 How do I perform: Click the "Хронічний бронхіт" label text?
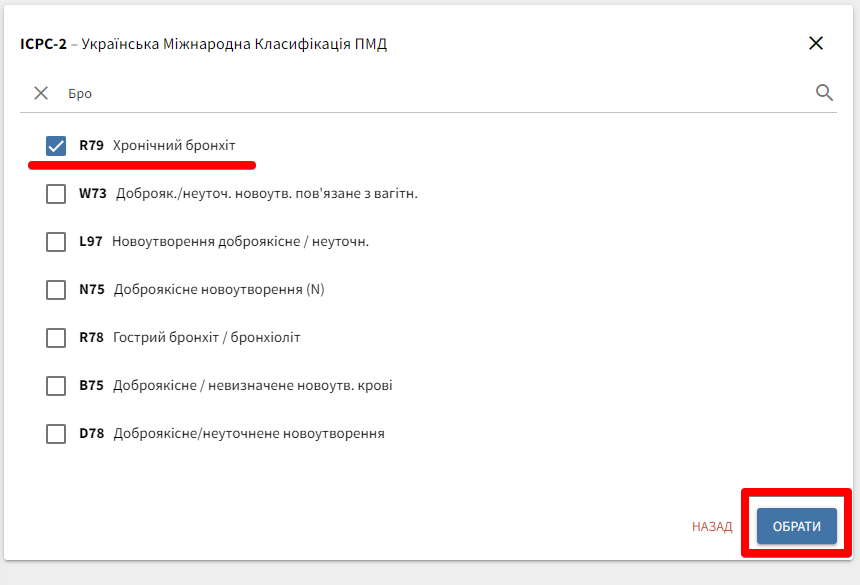(174, 146)
